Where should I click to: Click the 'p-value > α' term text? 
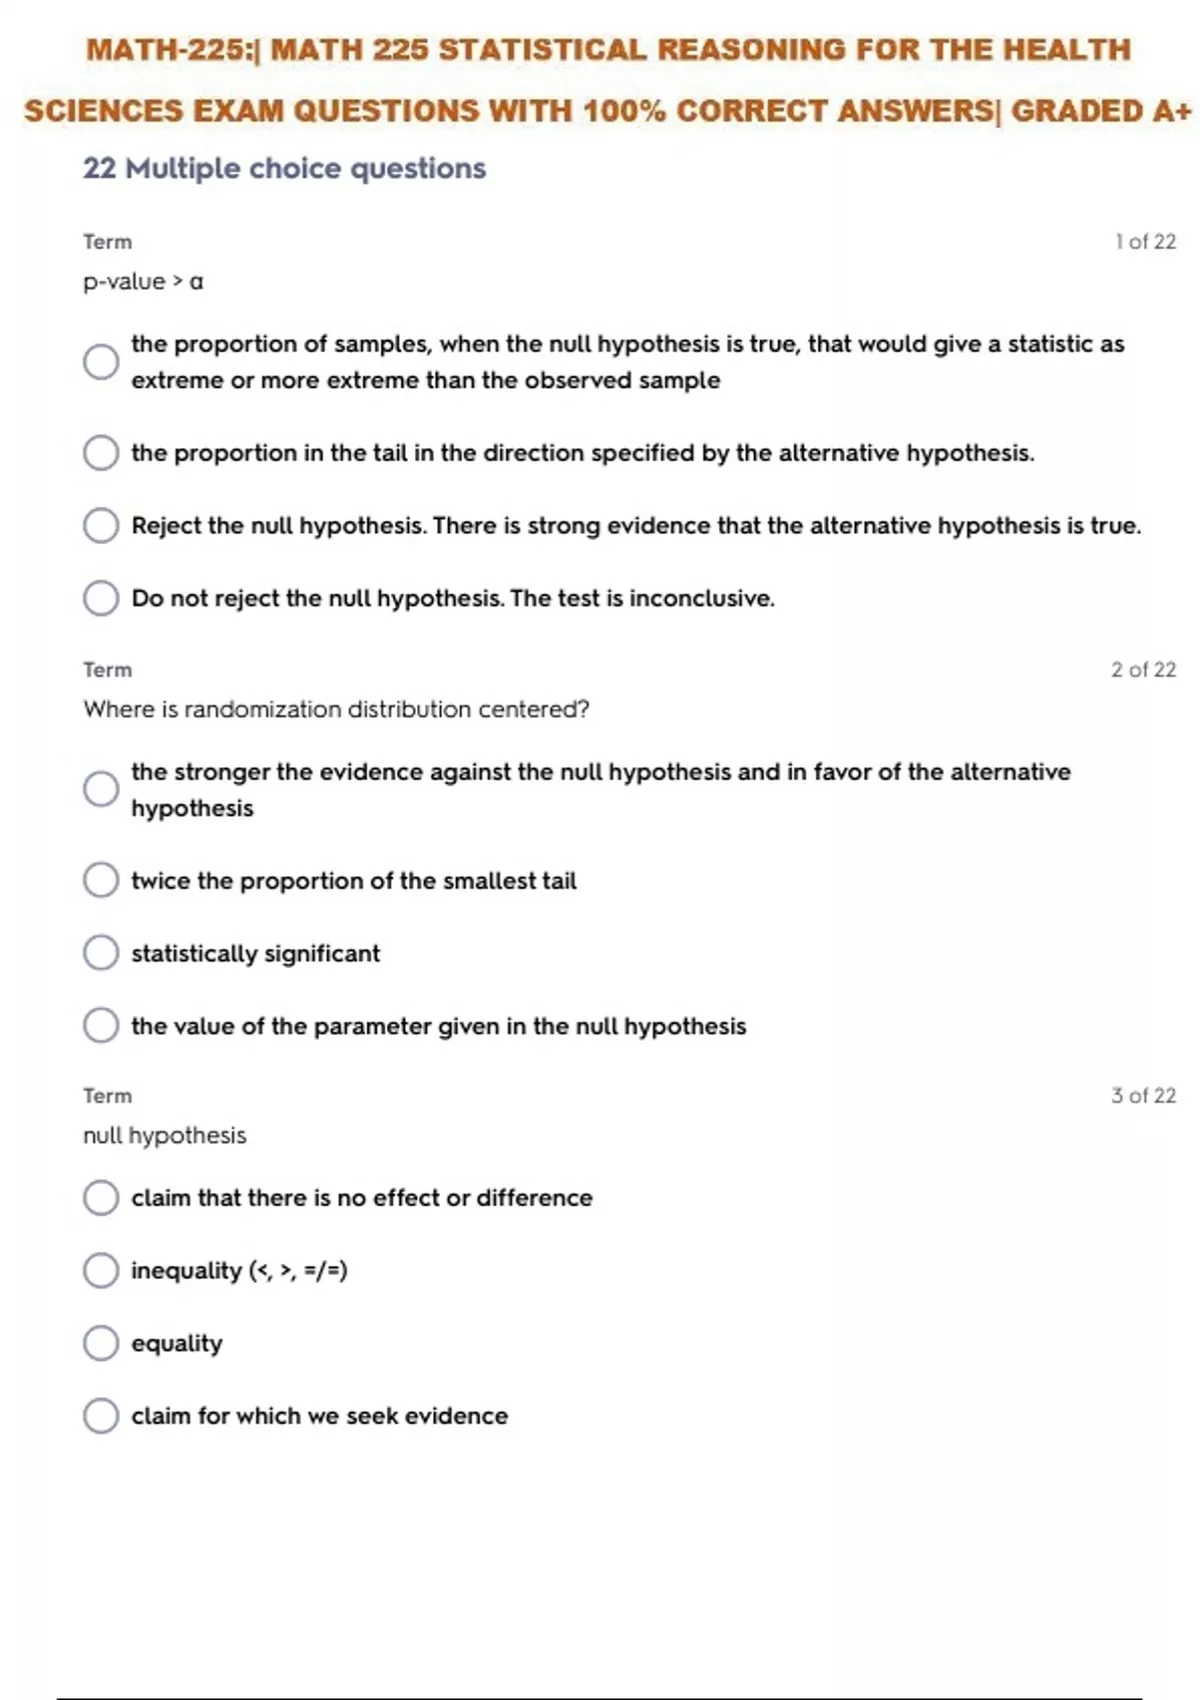(143, 282)
